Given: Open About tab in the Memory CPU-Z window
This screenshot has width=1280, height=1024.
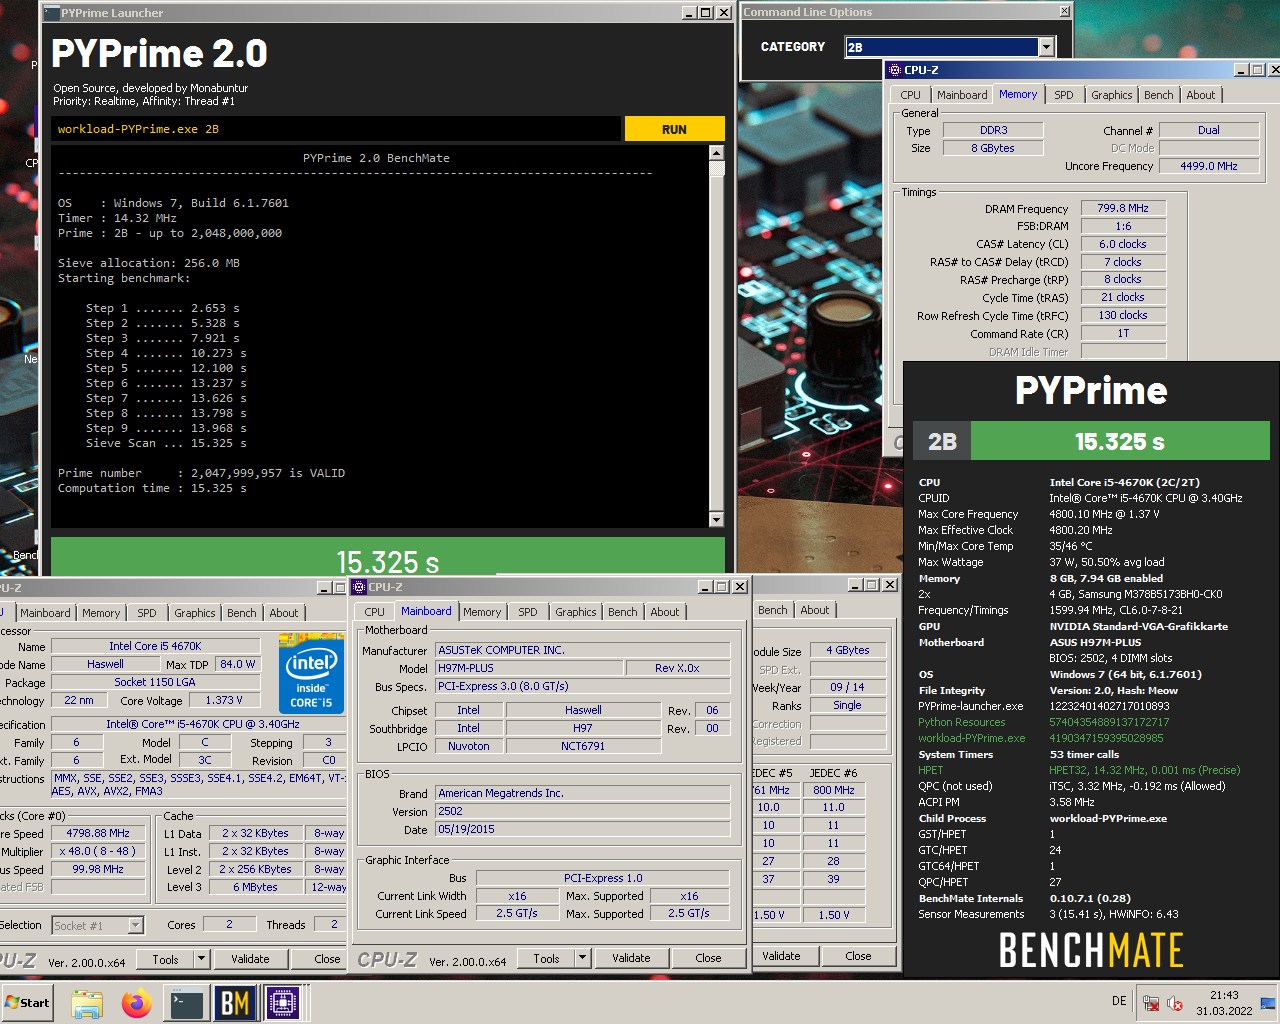Looking at the screenshot, I should pos(1201,95).
